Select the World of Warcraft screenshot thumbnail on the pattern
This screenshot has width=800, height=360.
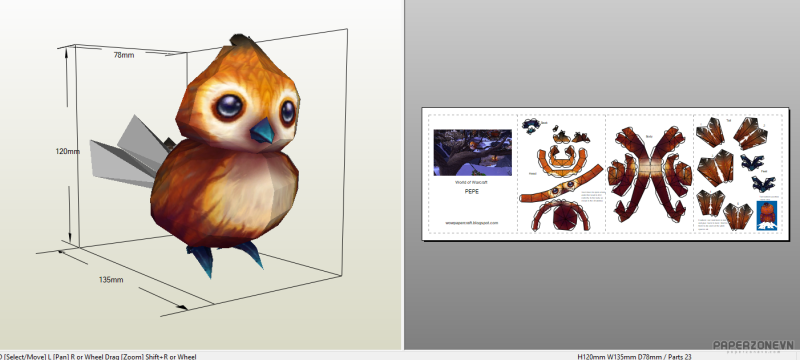pos(472,152)
